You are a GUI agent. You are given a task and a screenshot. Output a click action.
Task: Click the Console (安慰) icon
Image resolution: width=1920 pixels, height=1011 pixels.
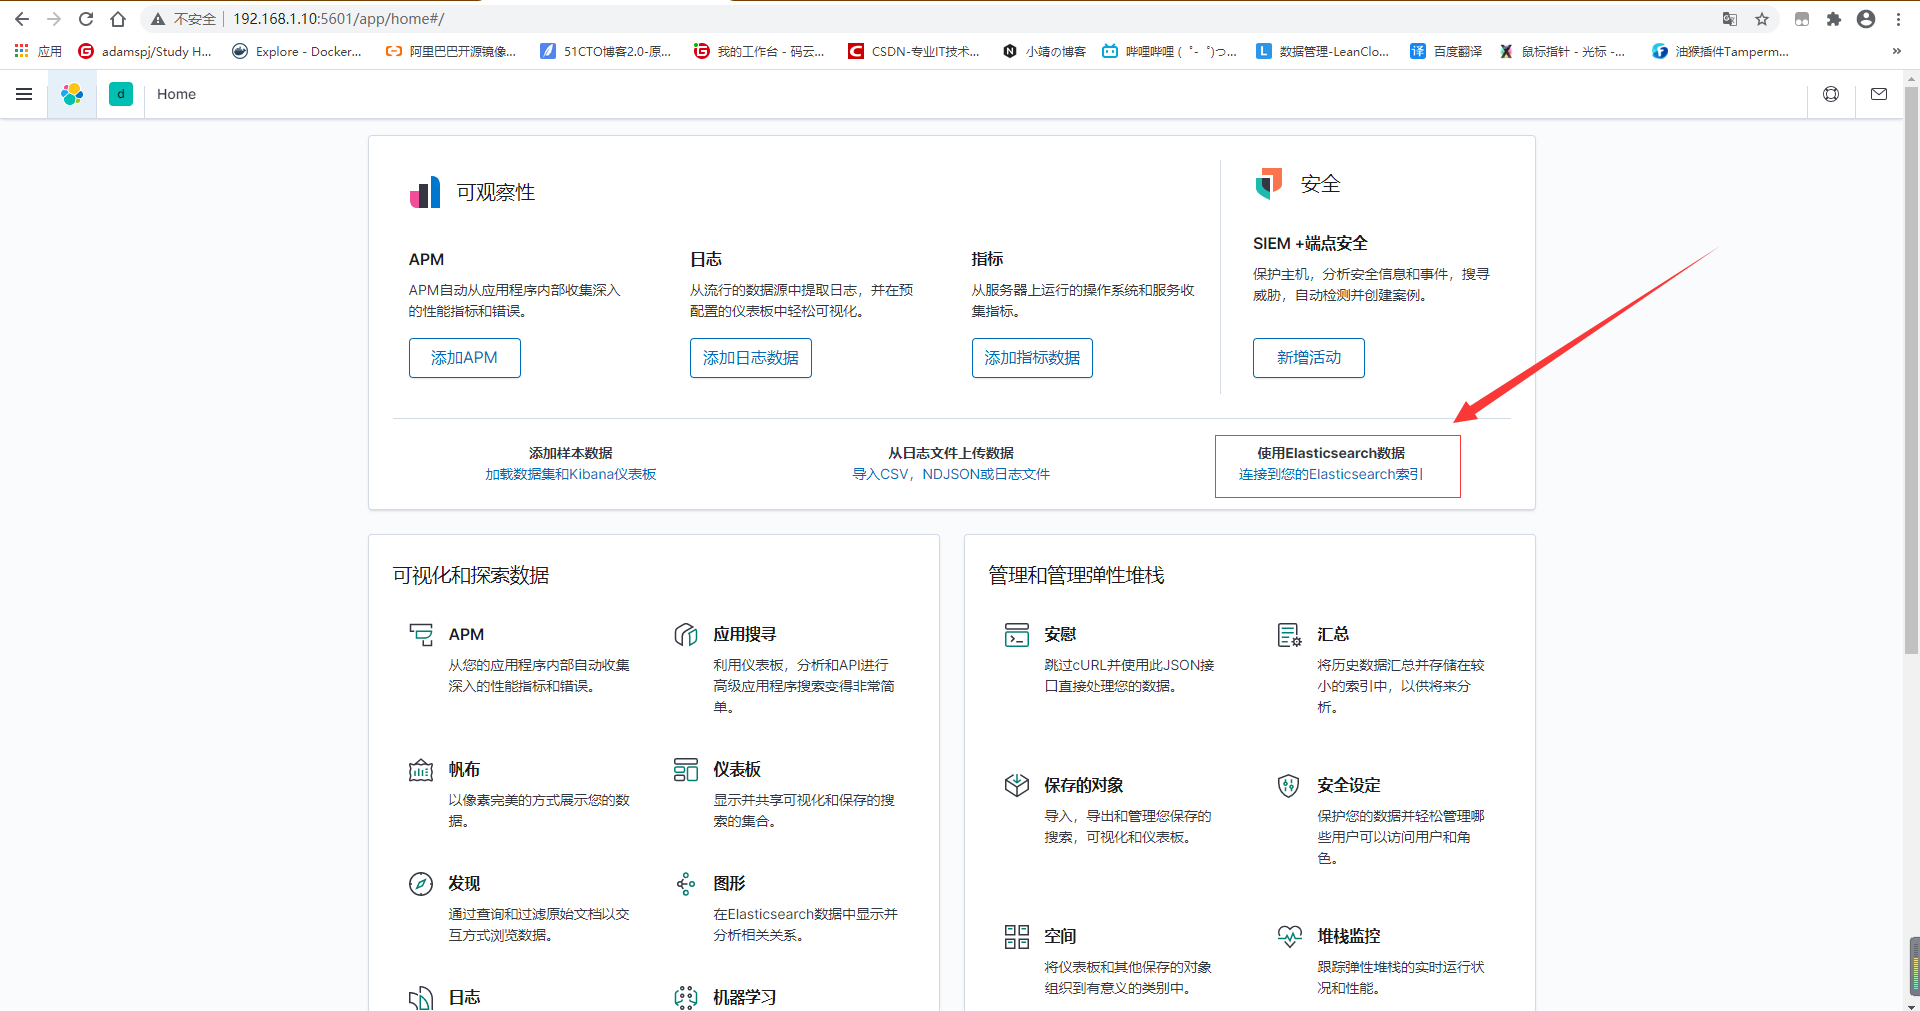1017,634
